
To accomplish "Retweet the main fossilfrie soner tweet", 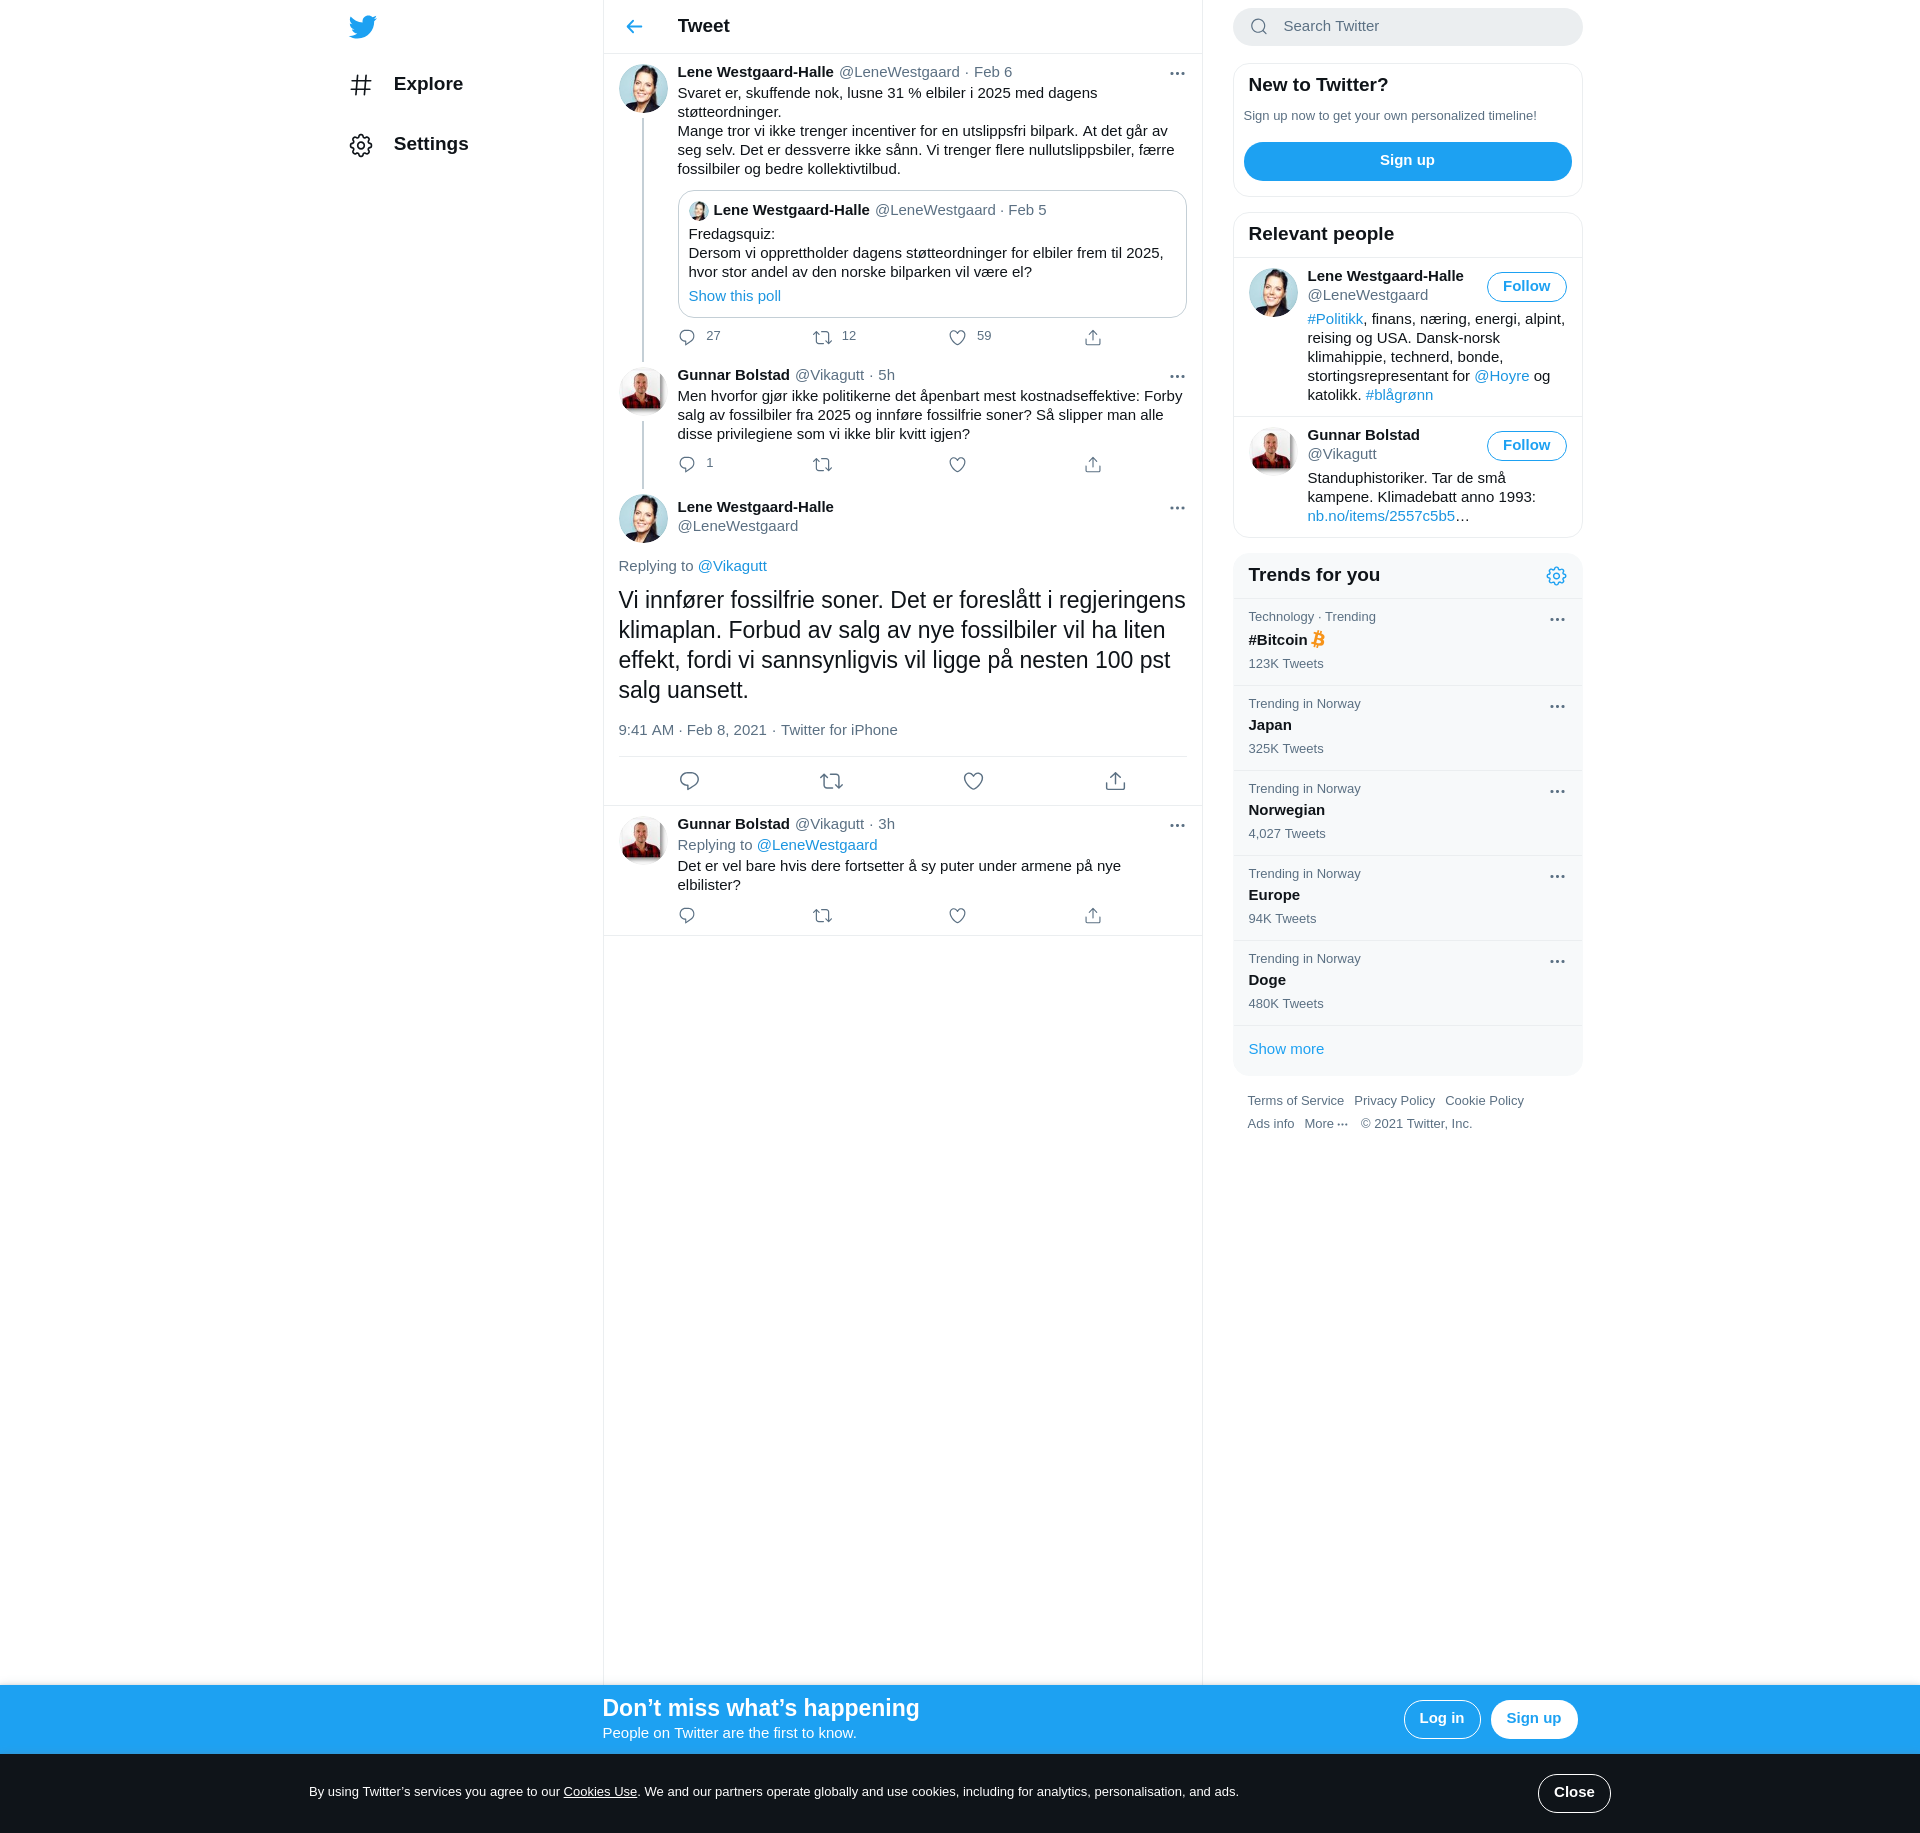I will point(831,781).
